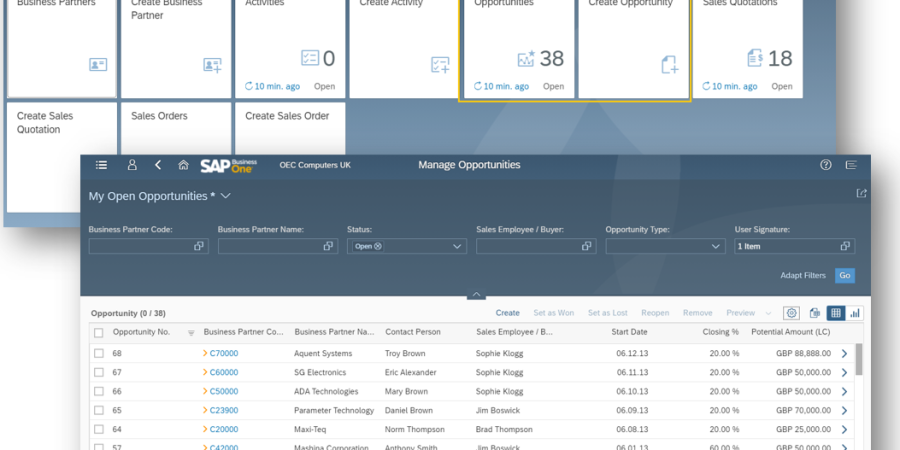This screenshot has height=450, width=900.
Task: Expand the Preview dropdown arrow
Action: click(x=768, y=313)
